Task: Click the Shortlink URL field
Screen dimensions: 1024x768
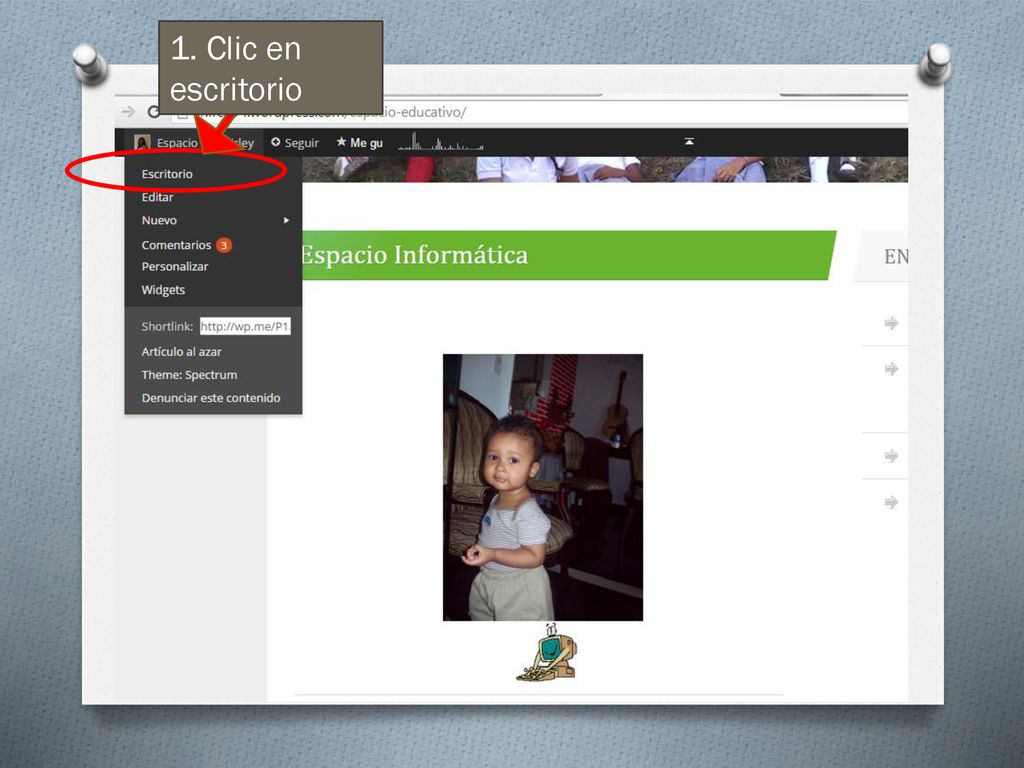Action: 245,326
